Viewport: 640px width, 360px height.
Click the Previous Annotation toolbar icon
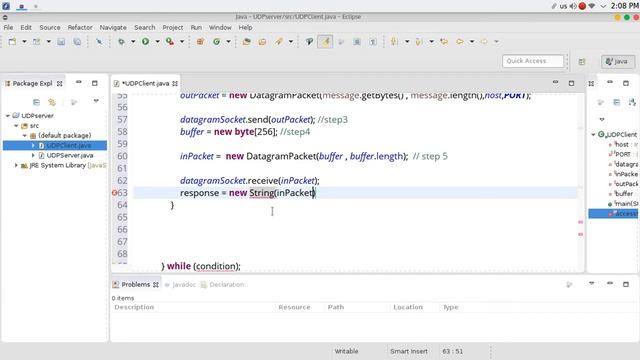pyautogui.click(x=418, y=42)
